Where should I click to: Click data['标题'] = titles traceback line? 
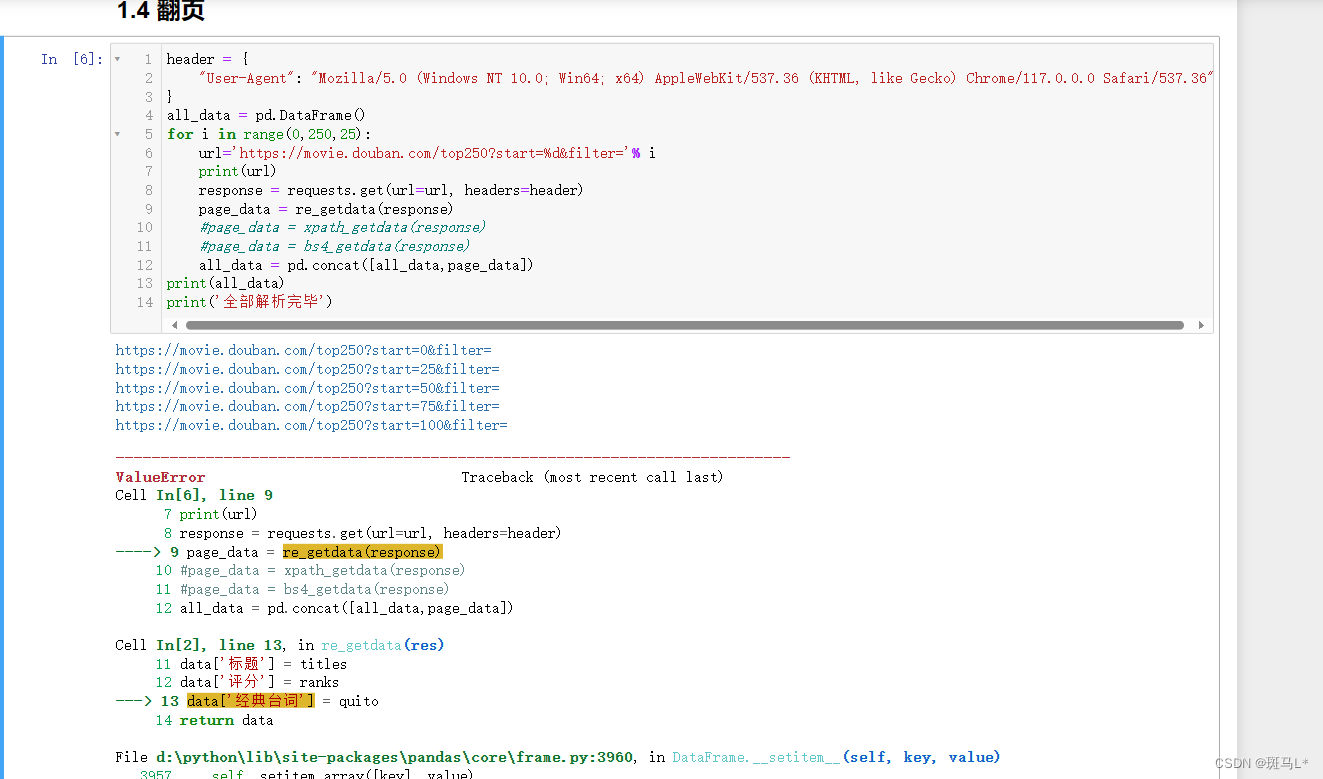pyautogui.click(x=264, y=664)
